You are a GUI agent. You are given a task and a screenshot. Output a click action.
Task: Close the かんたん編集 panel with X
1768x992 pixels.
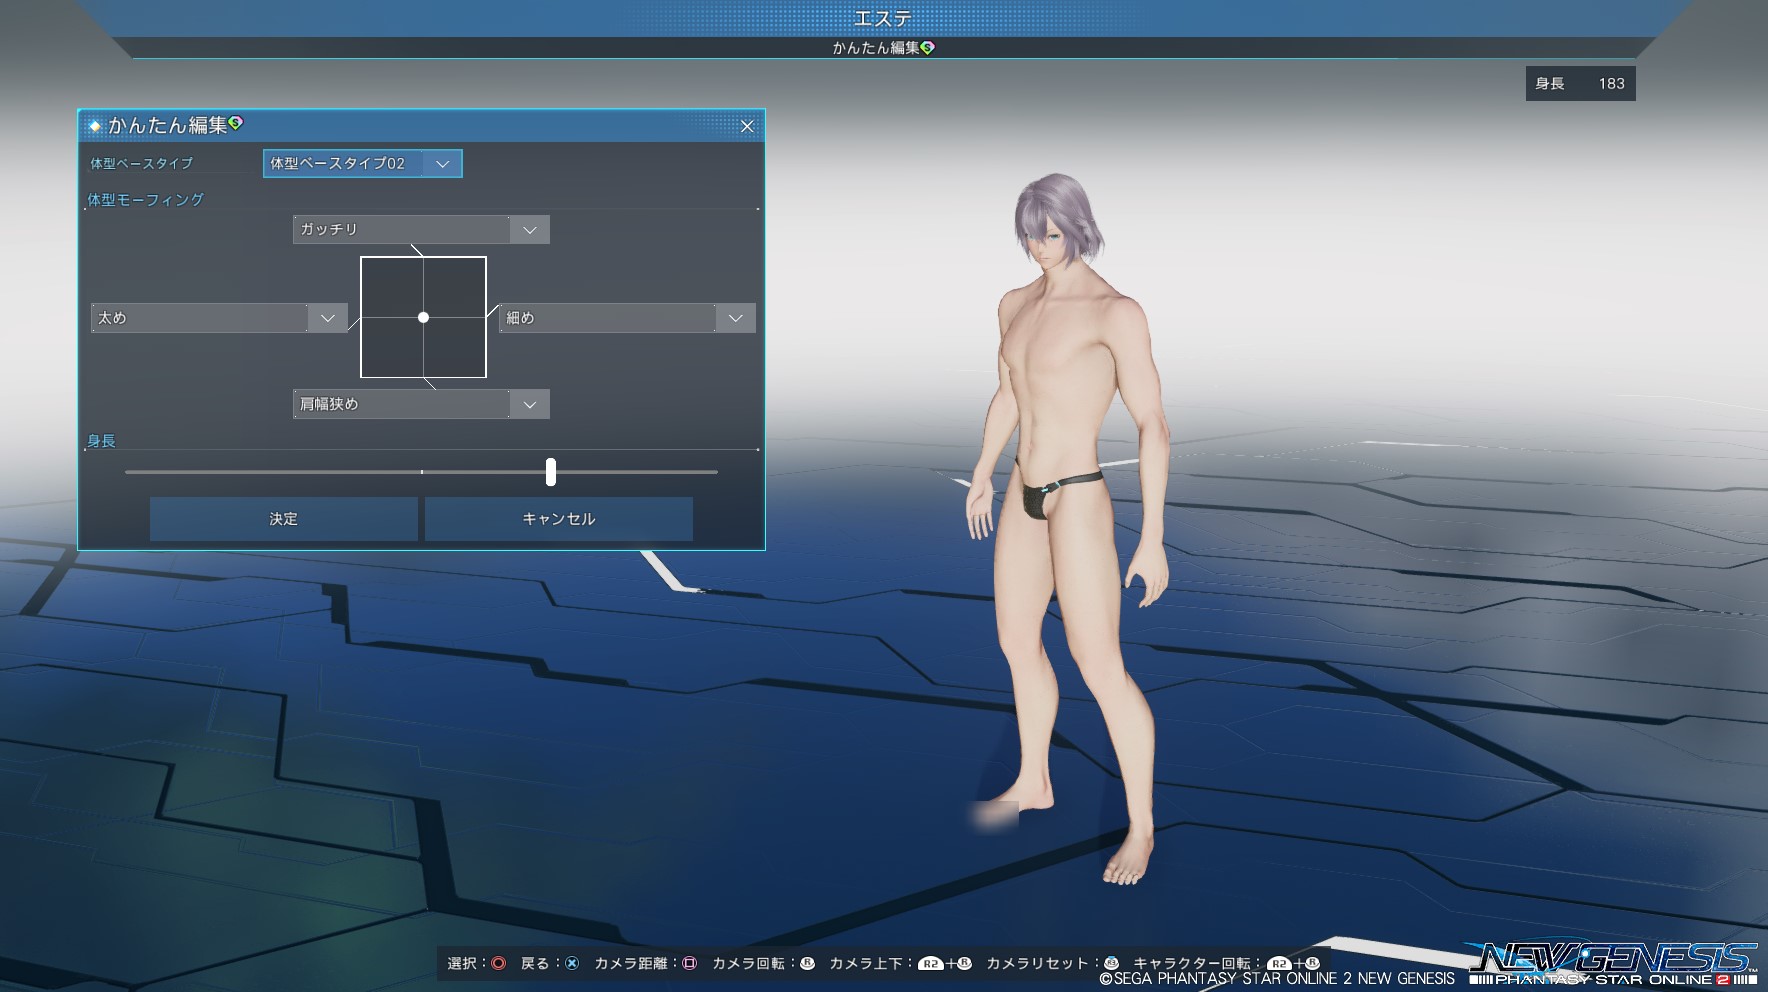[747, 126]
